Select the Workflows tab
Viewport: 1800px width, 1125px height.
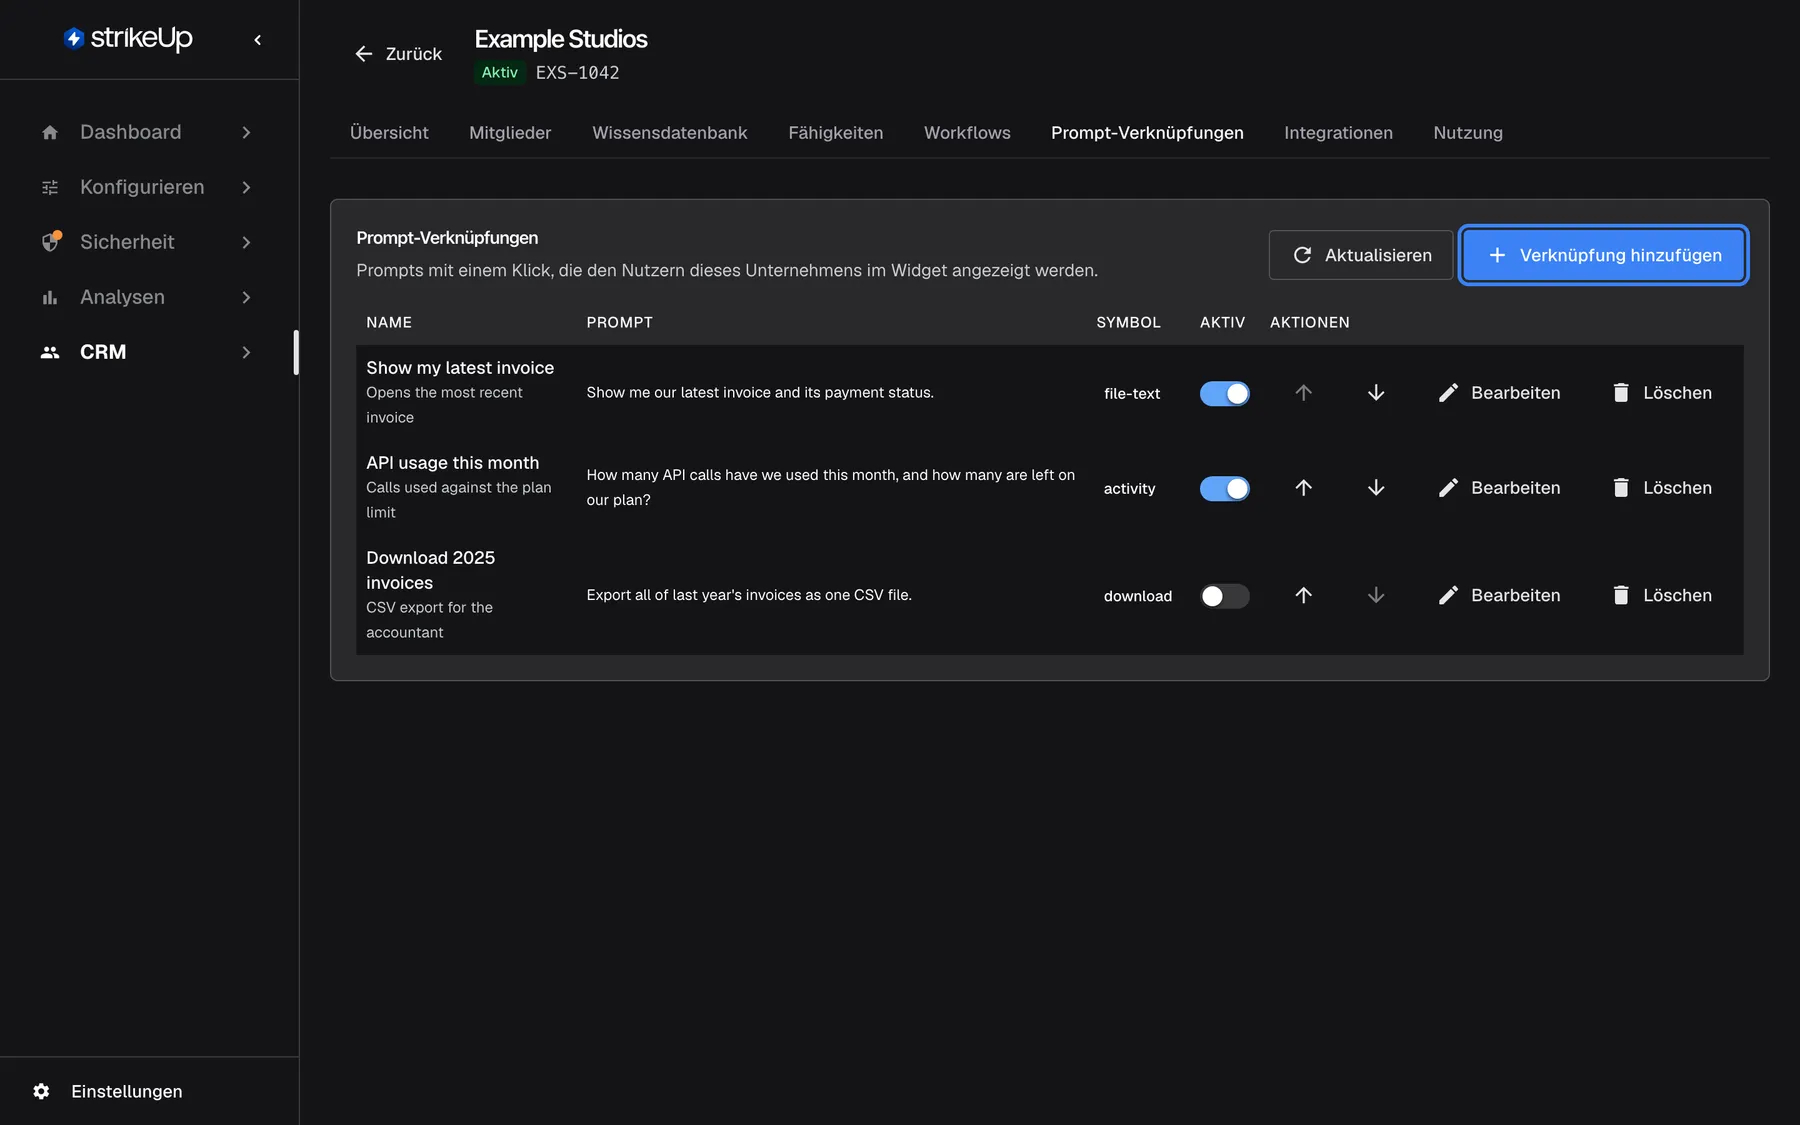tap(967, 133)
